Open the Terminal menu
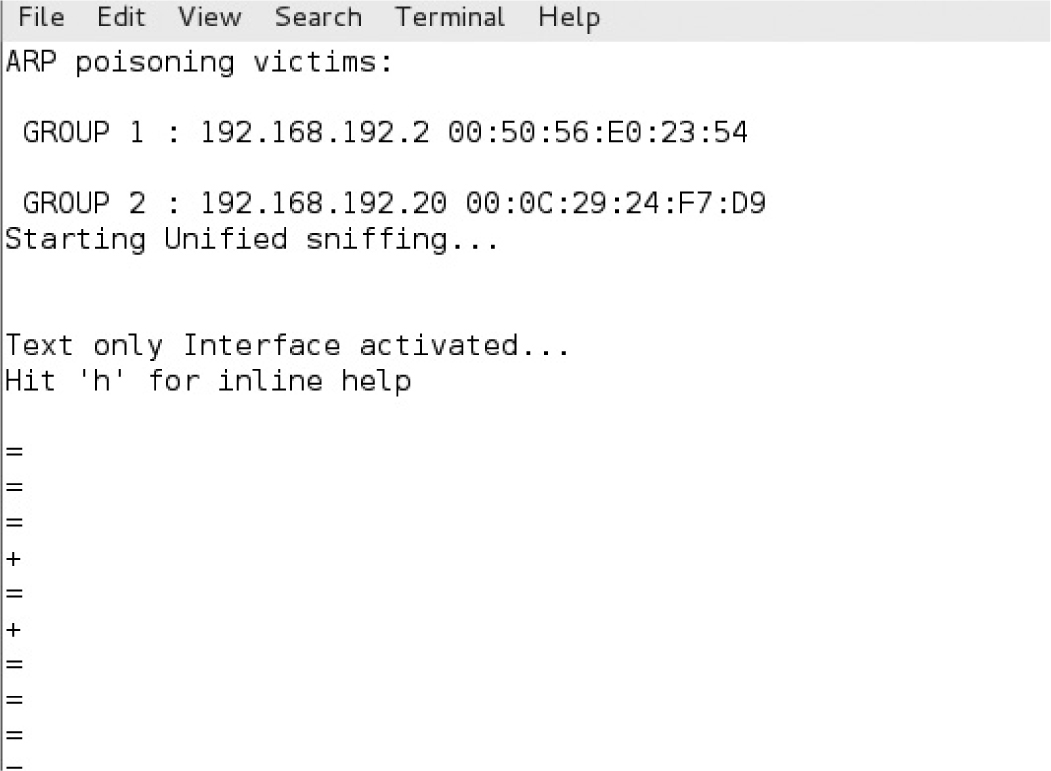 [x=449, y=18]
